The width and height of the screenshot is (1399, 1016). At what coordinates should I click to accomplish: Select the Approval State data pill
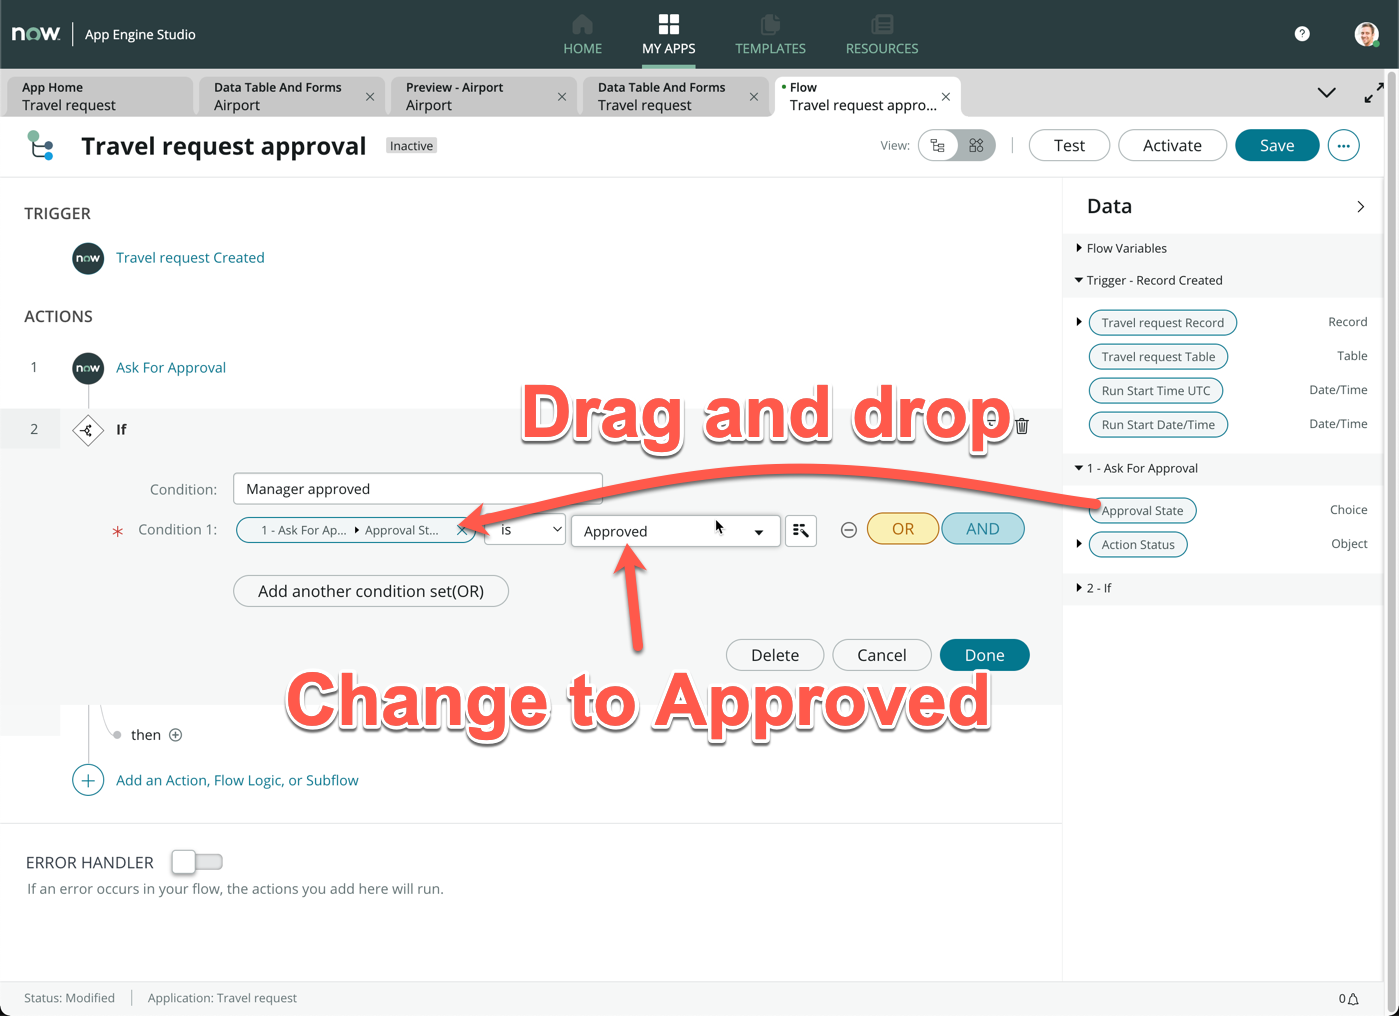[1142, 510]
